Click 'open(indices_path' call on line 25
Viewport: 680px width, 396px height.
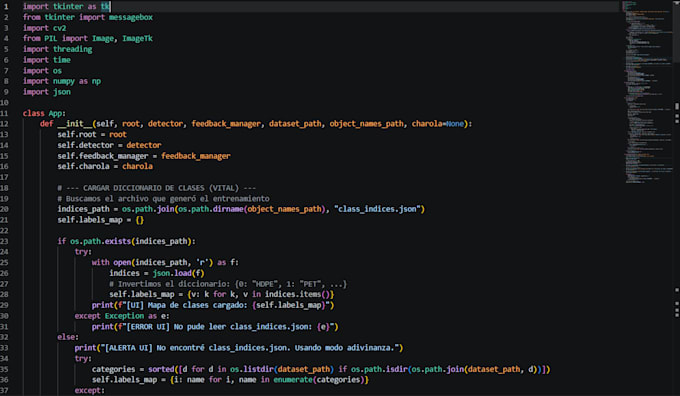coord(150,262)
